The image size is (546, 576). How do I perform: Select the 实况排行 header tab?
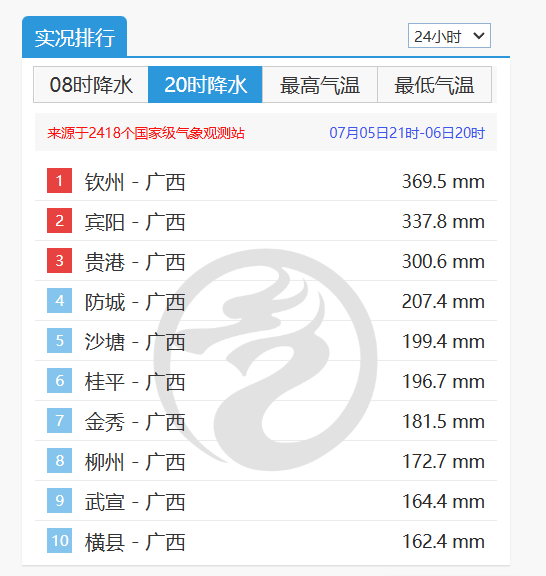pyautogui.click(x=75, y=37)
